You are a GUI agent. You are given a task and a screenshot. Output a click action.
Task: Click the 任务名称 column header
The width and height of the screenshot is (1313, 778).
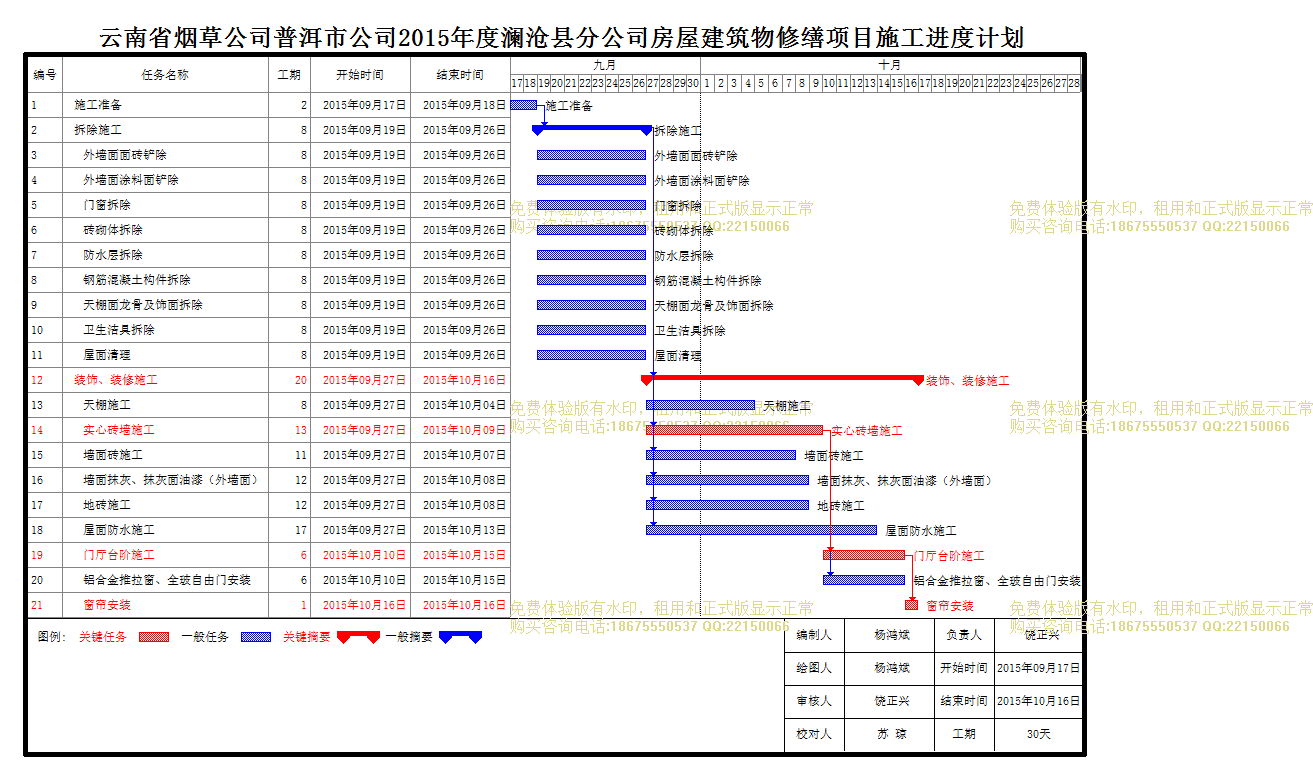click(x=165, y=75)
